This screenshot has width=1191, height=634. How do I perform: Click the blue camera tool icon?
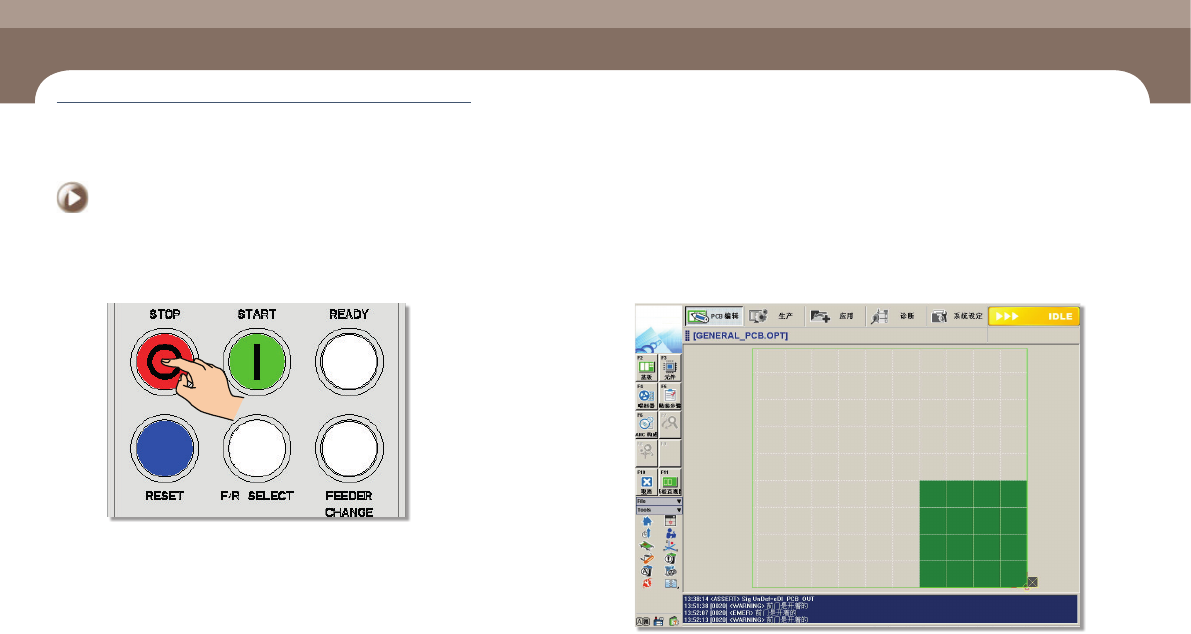[670, 571]
